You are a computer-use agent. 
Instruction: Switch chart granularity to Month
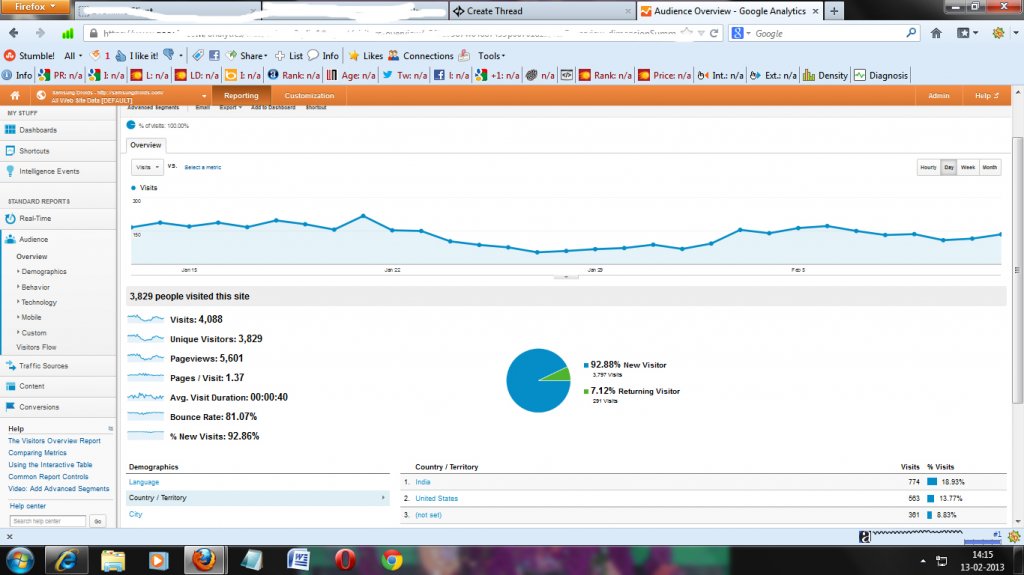[x=989, y=167]
